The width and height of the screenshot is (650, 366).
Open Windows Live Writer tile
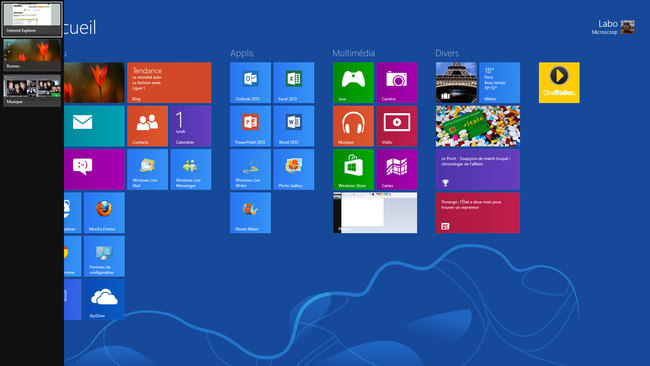250,170
